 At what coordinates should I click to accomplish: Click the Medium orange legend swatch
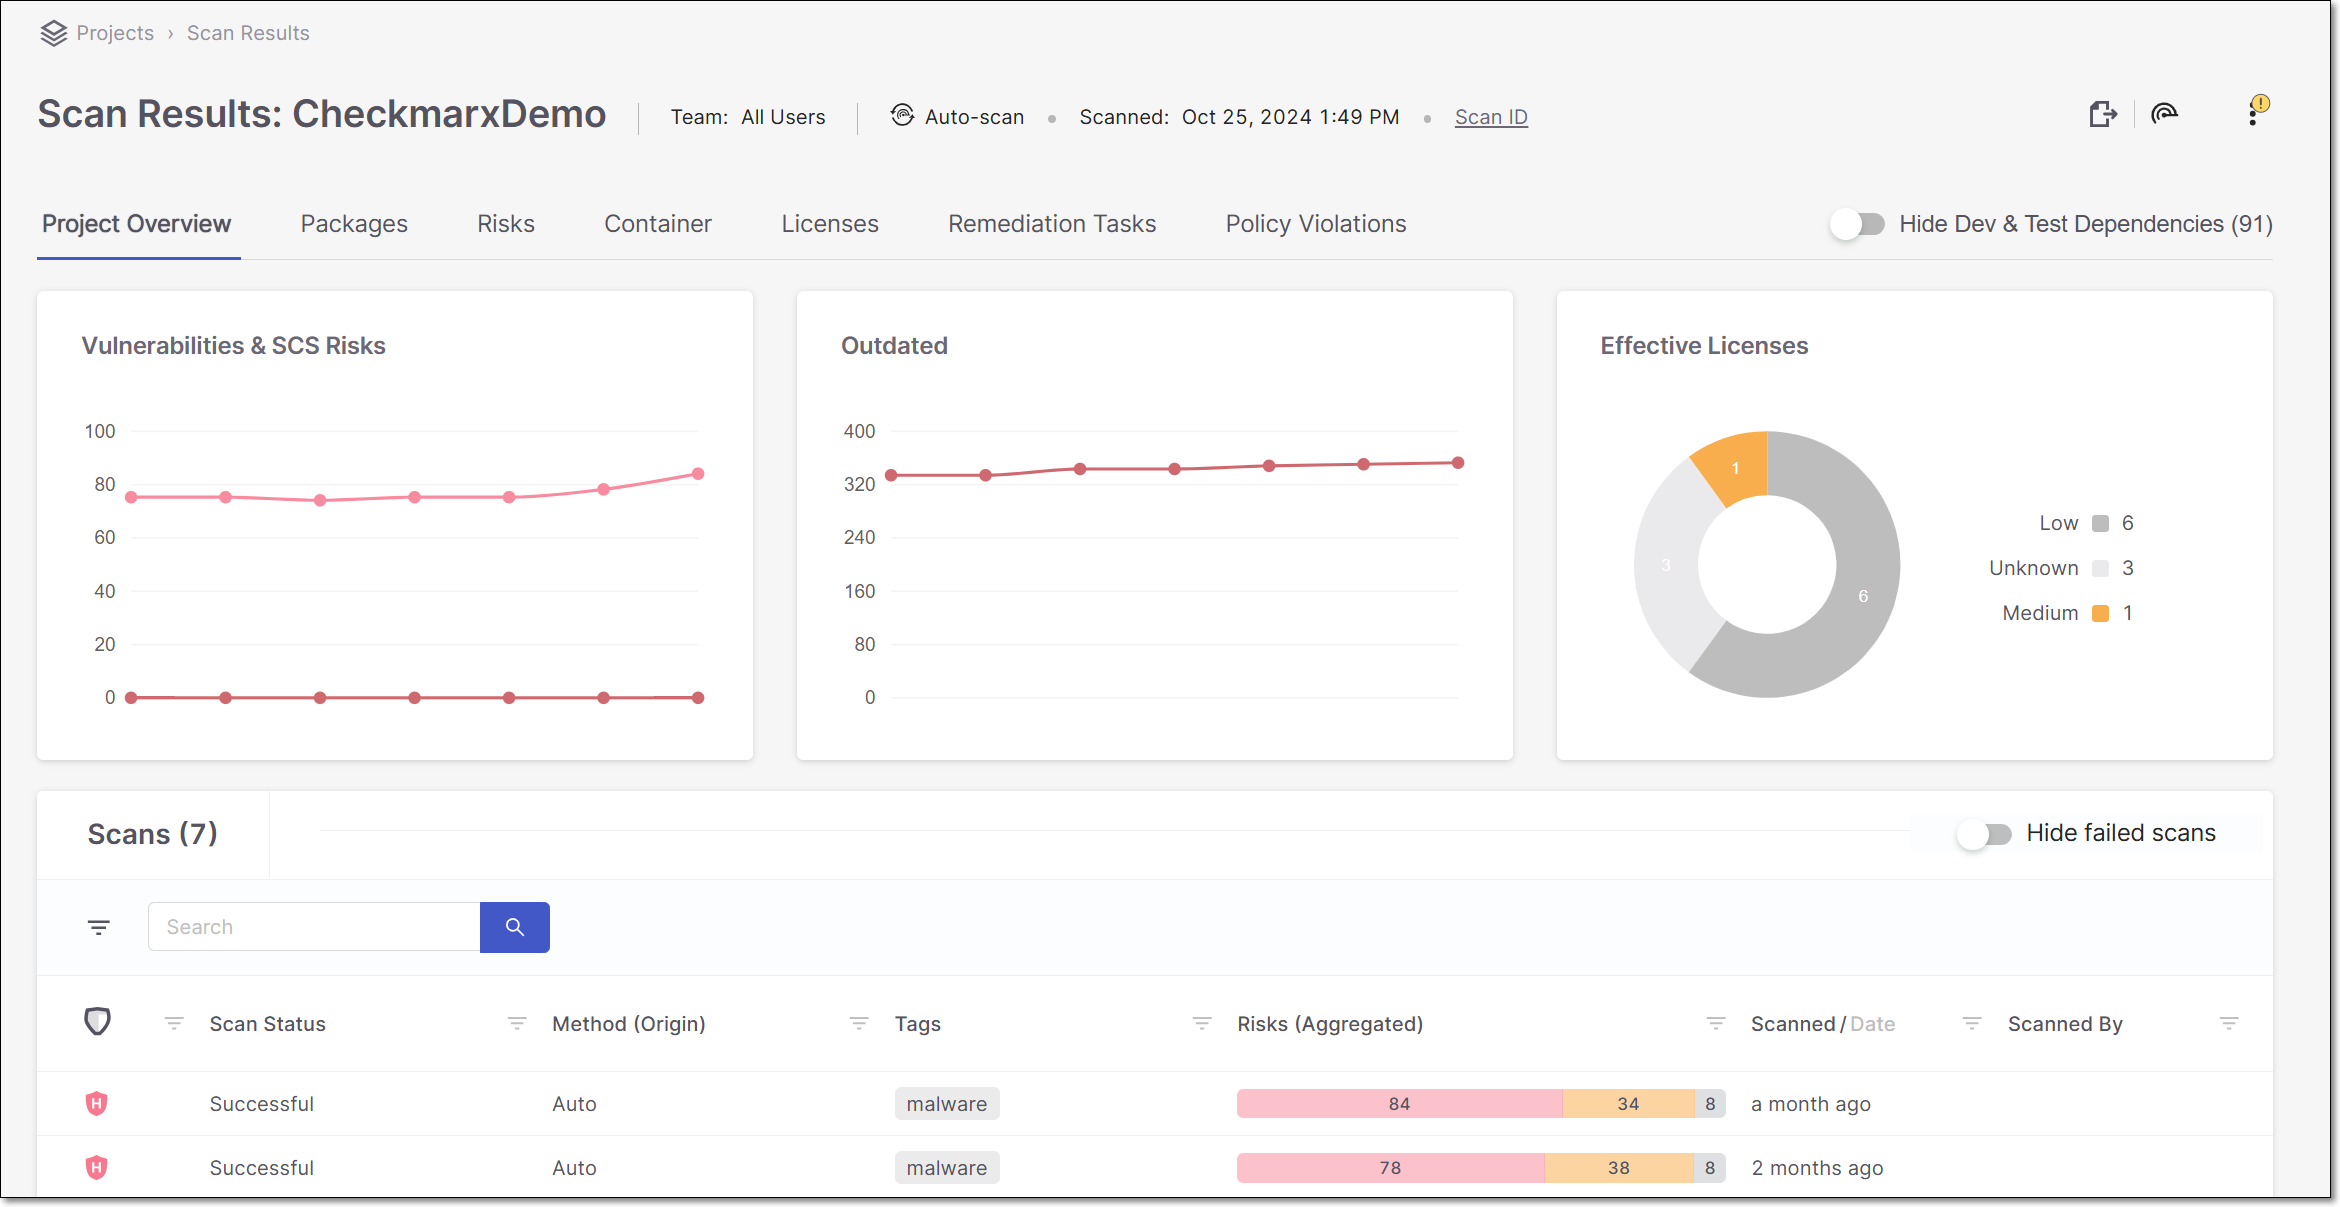click(x=2100, y=613)
